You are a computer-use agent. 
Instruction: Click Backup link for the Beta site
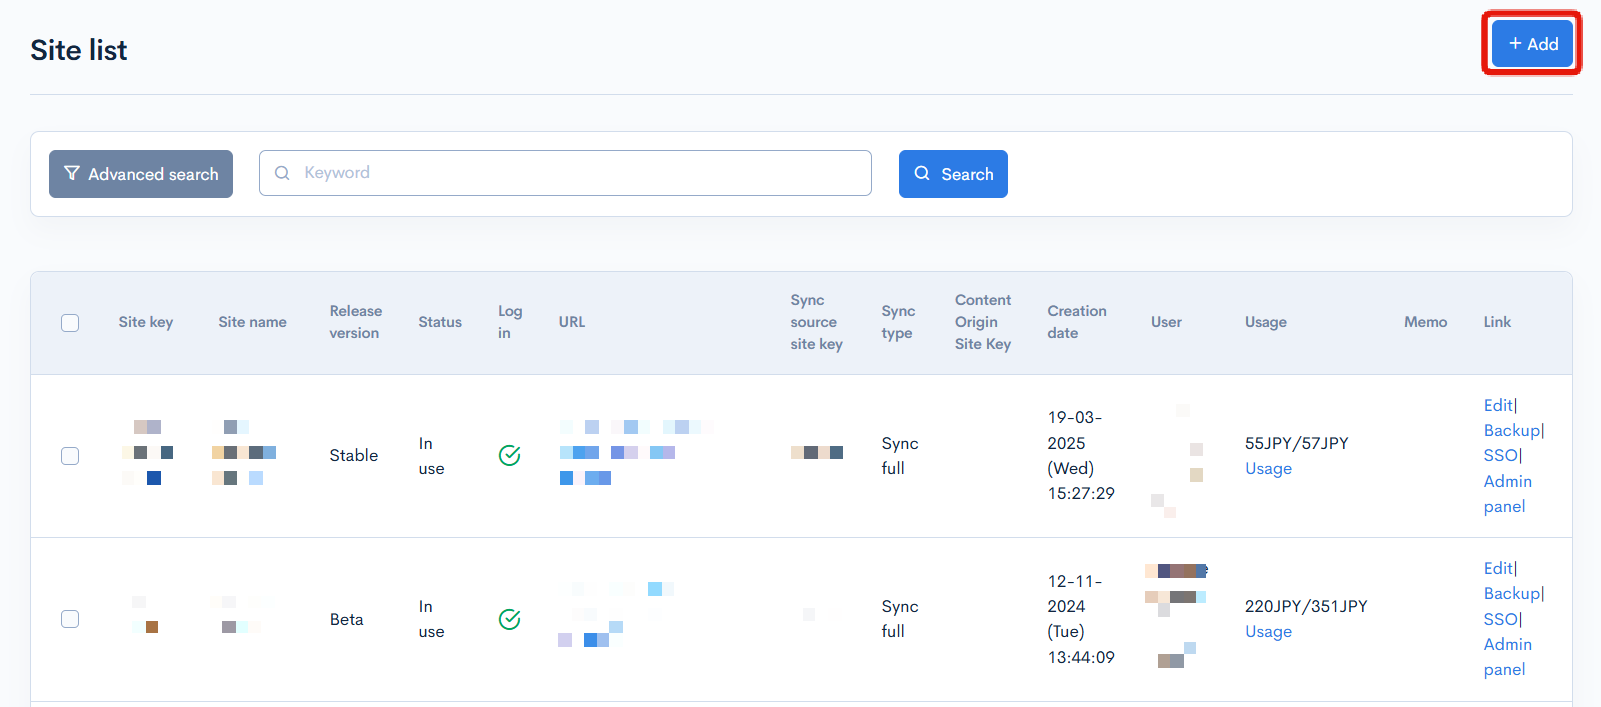(1511, 593)
